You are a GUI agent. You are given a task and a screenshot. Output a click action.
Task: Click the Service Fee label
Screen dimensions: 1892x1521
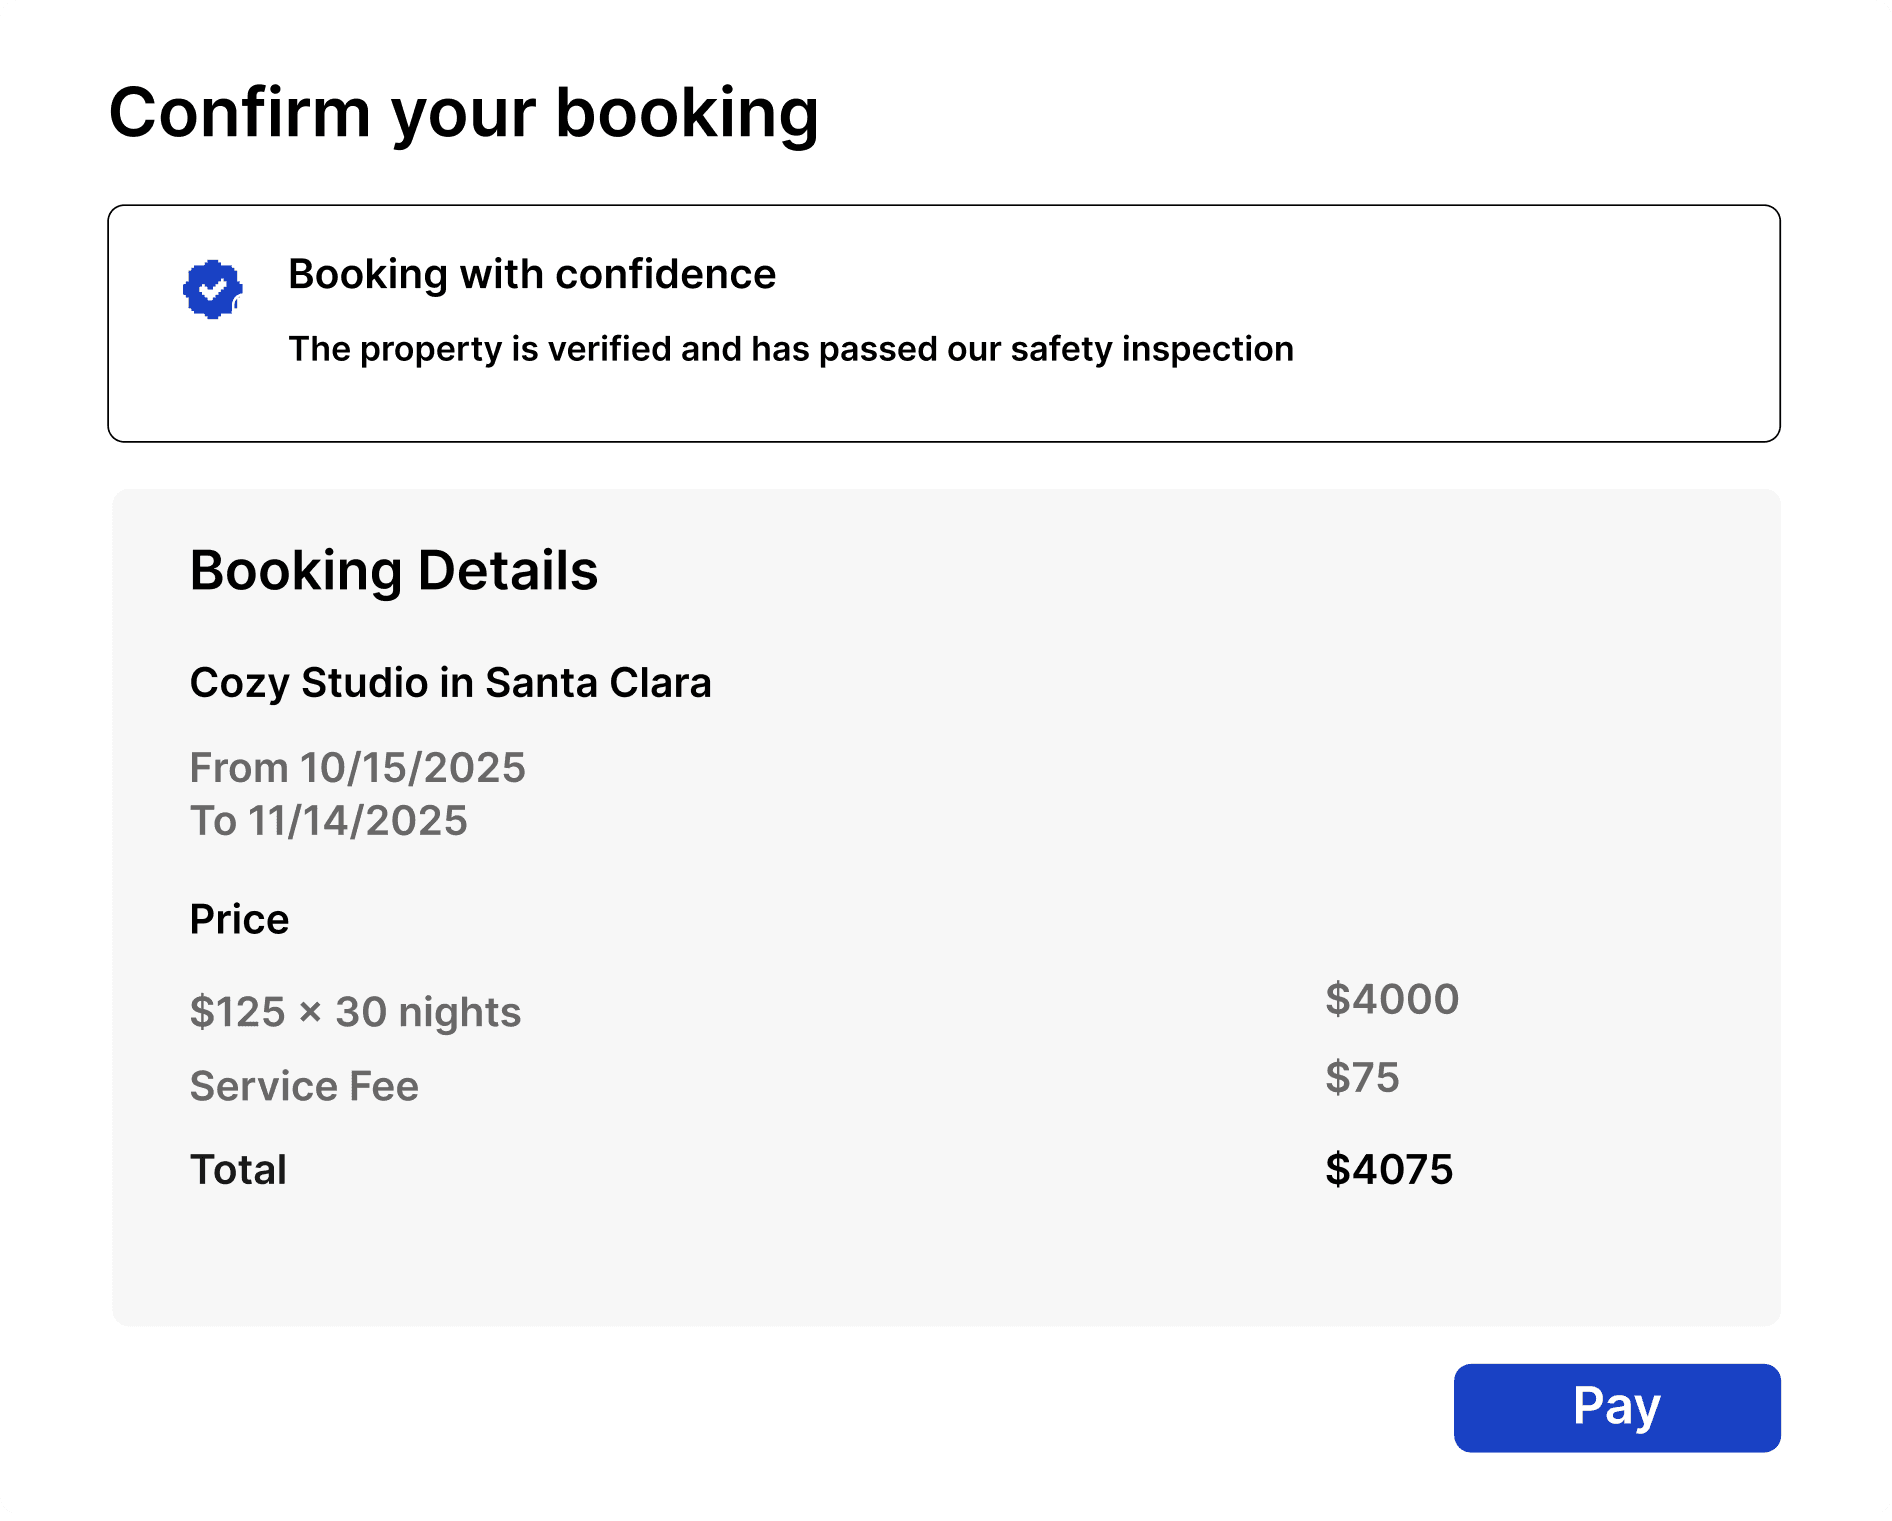pyautogui.click(x=304, y=1086)
